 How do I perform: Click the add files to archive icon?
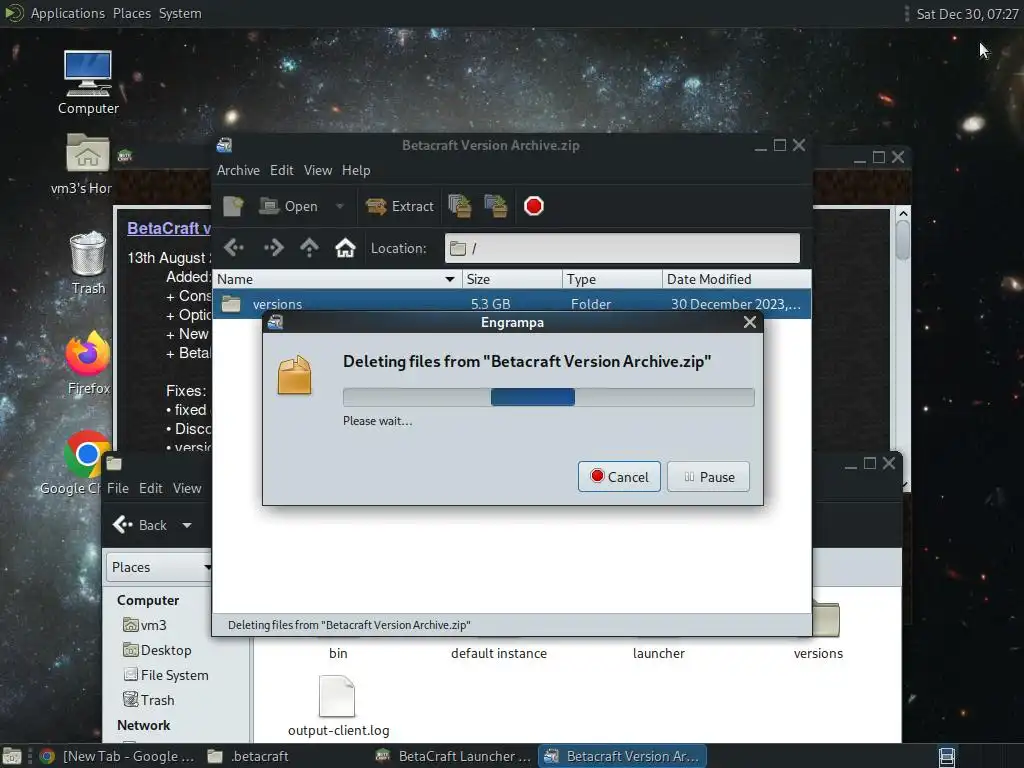pos(460,206)
